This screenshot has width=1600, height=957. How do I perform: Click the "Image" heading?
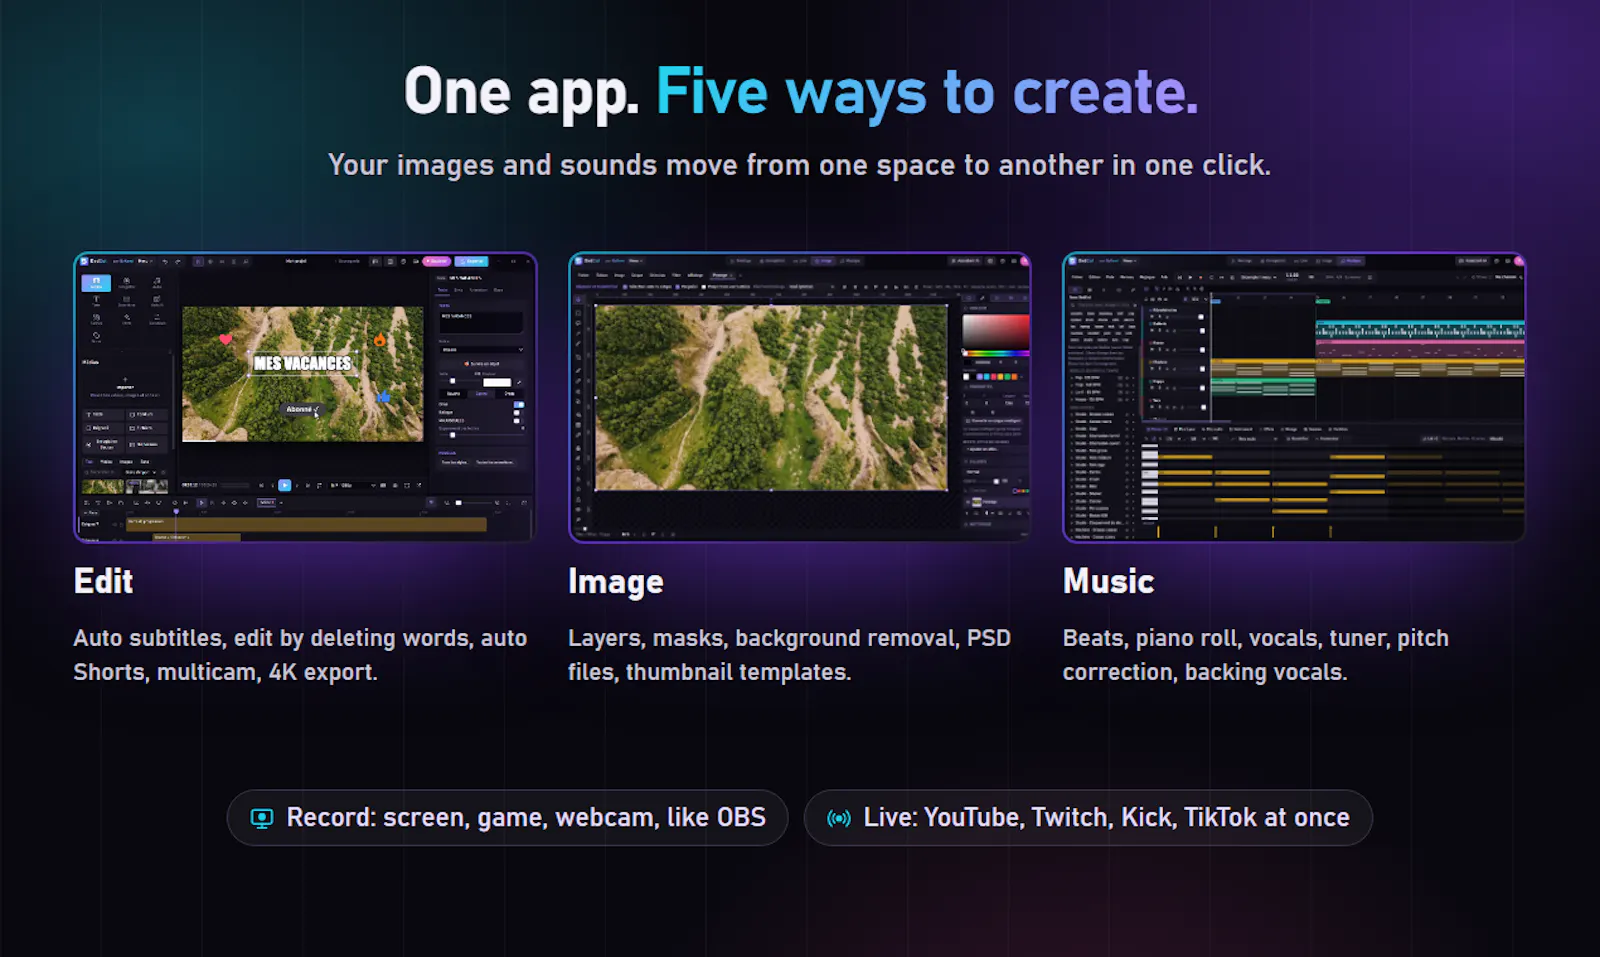click(616, 582)
